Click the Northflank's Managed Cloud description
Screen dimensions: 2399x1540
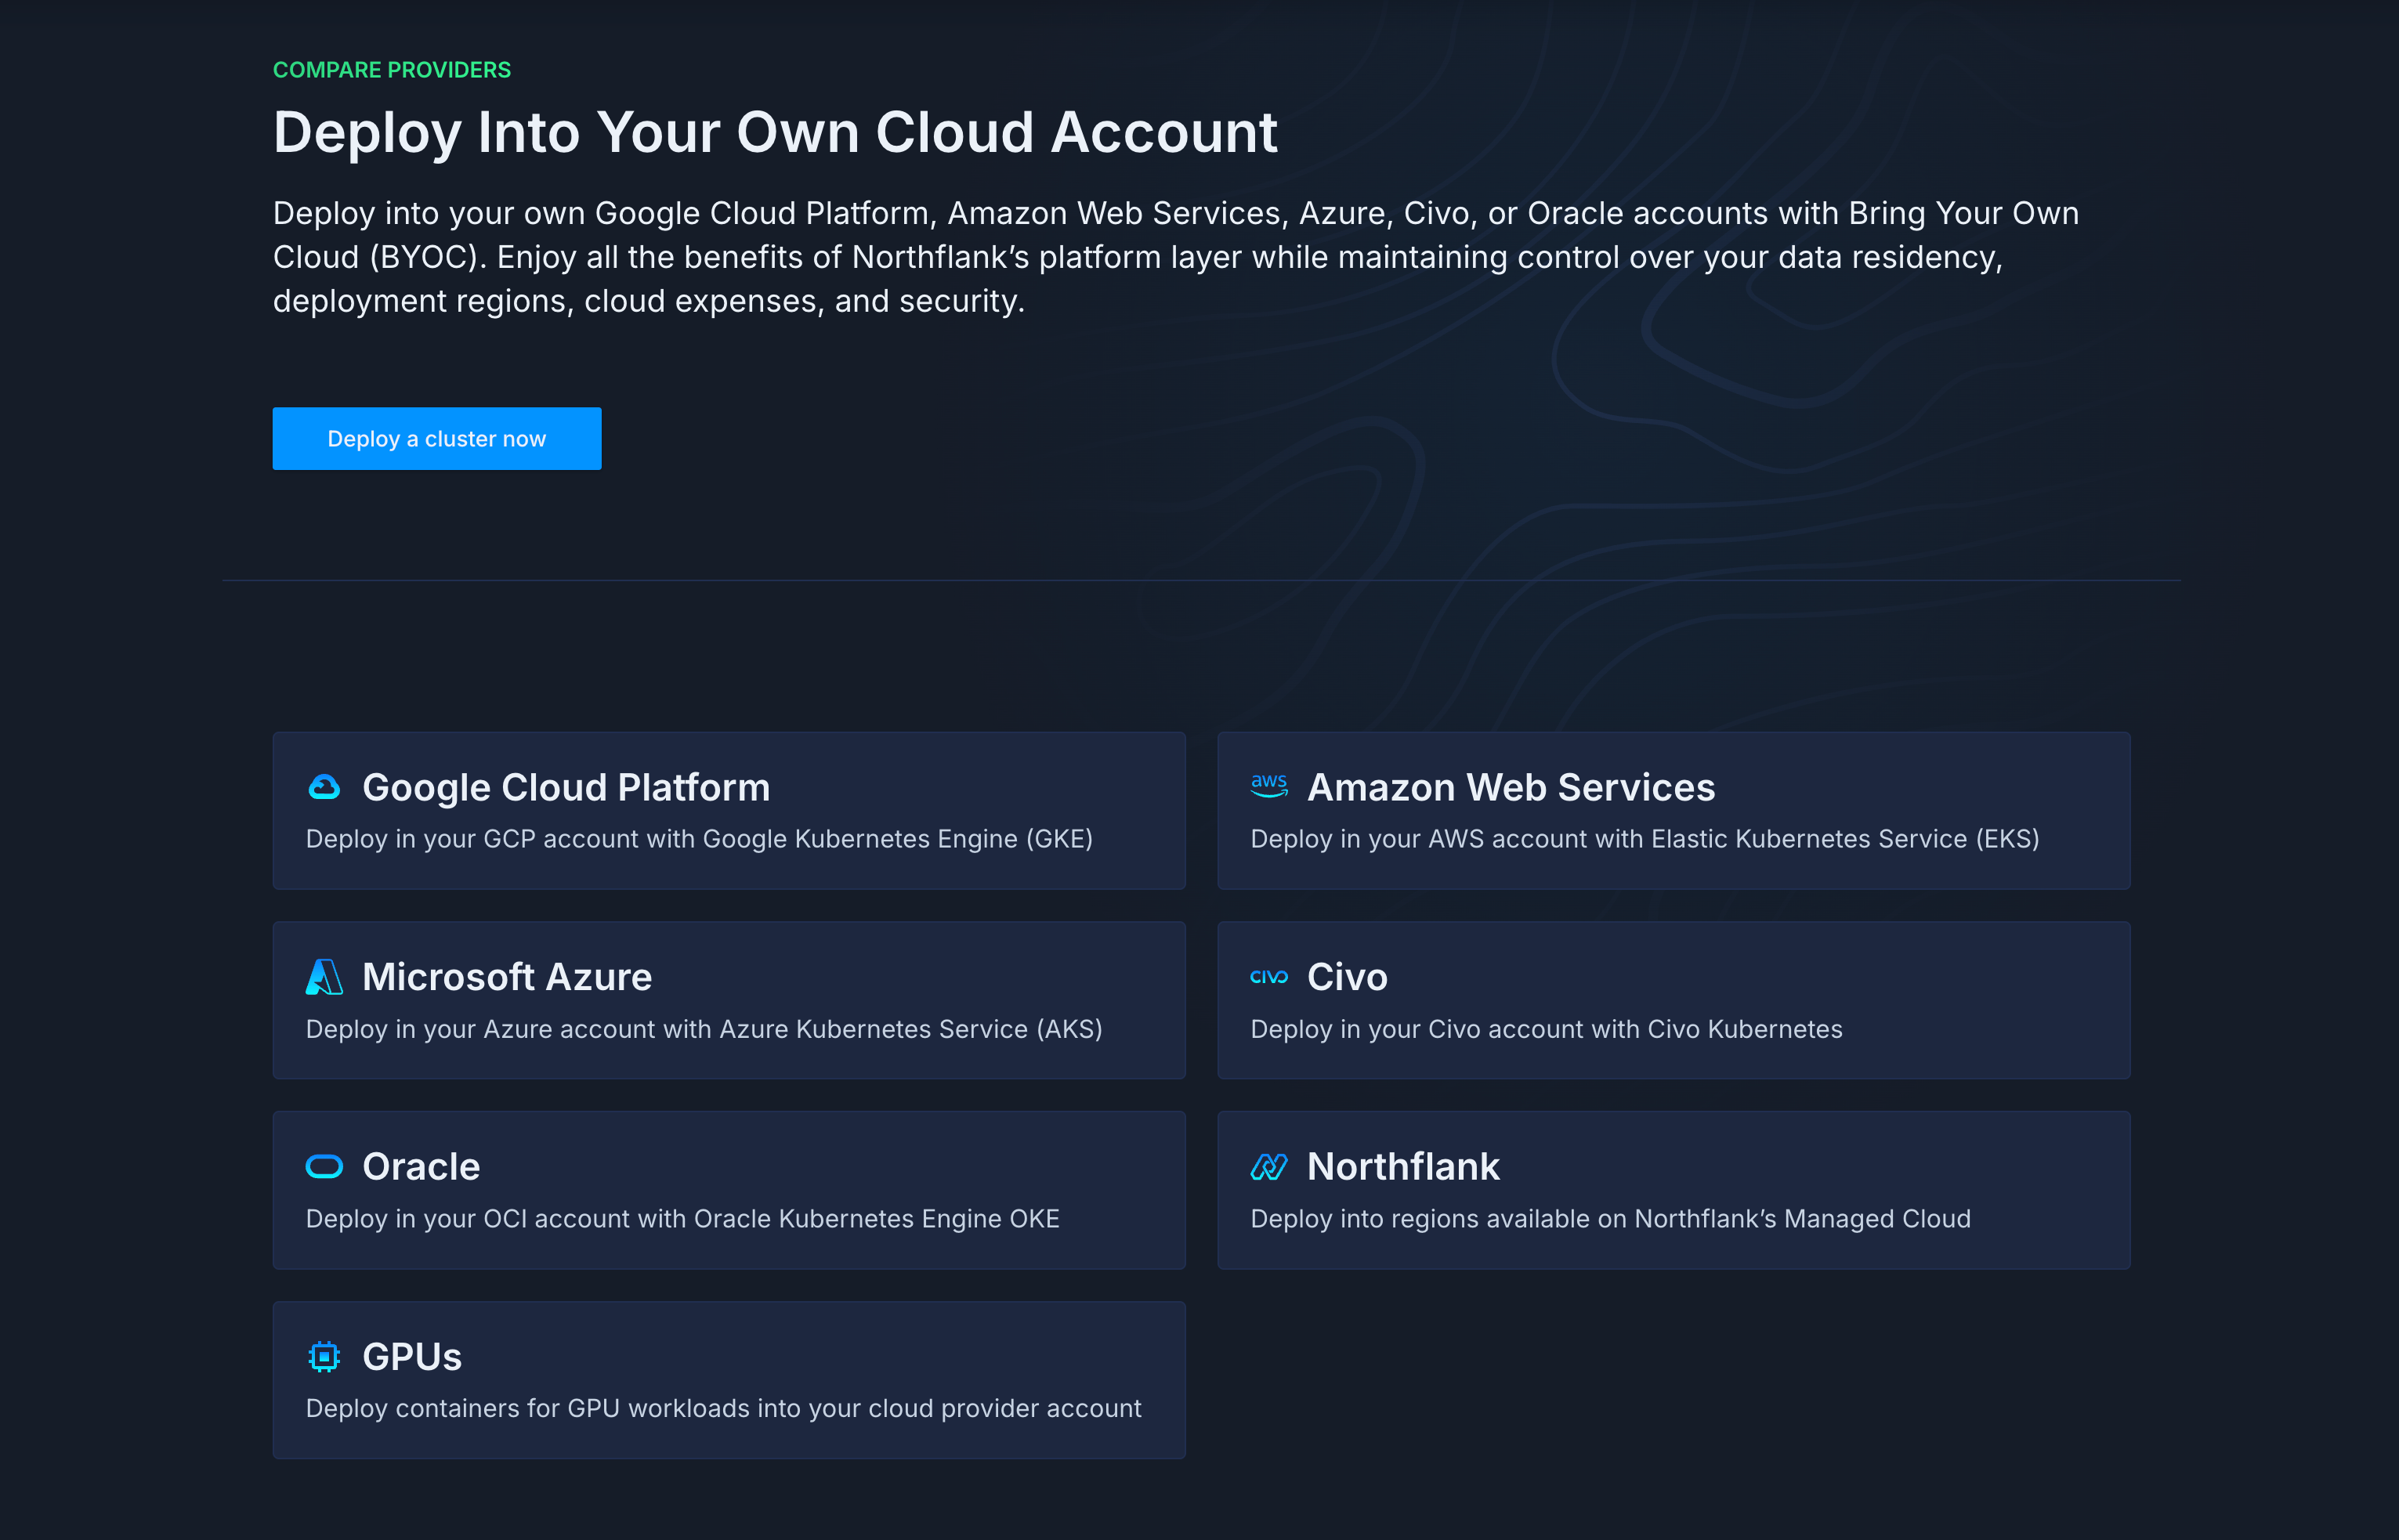click(x=1610, y=1219)
